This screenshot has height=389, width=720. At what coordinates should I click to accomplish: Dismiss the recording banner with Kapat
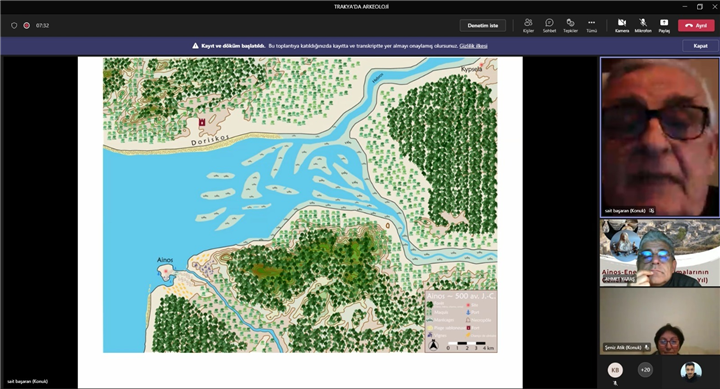[700, 46]
